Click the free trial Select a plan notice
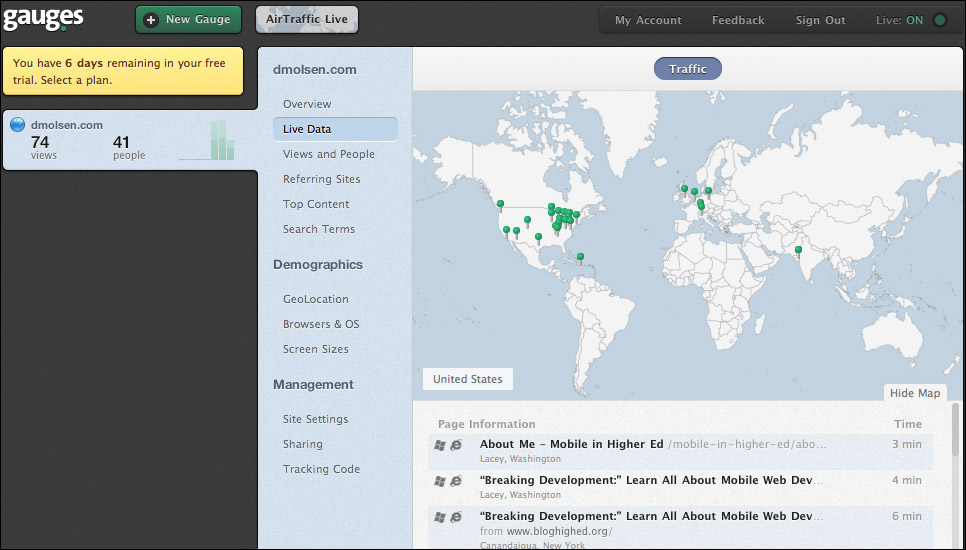Screen dimensions: 966x550 [x=123, y=71]
